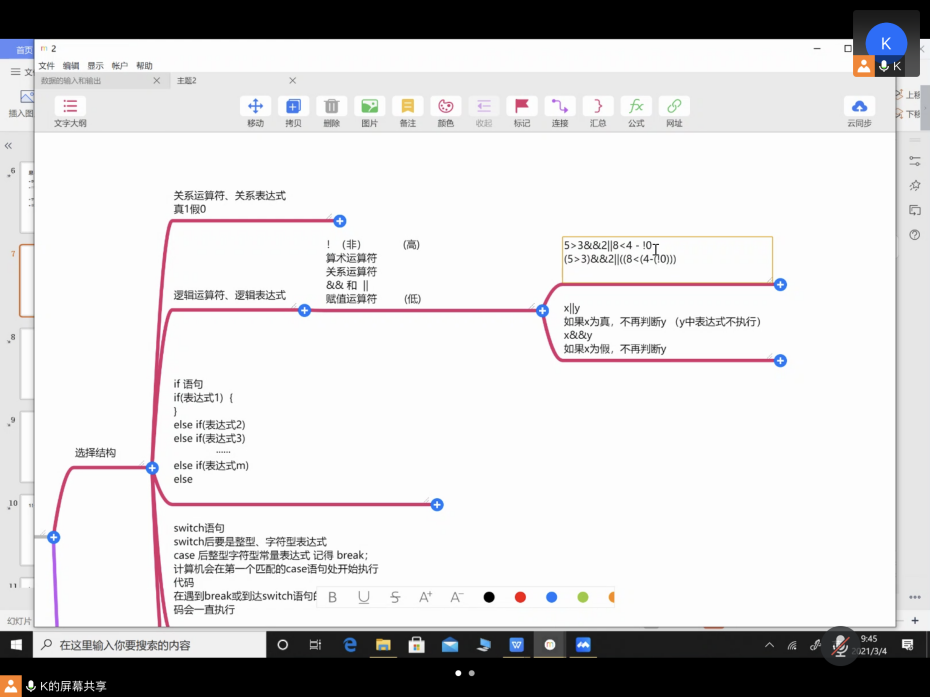
Task: Add a note with the 备注 icon
Action: (407, 107)
